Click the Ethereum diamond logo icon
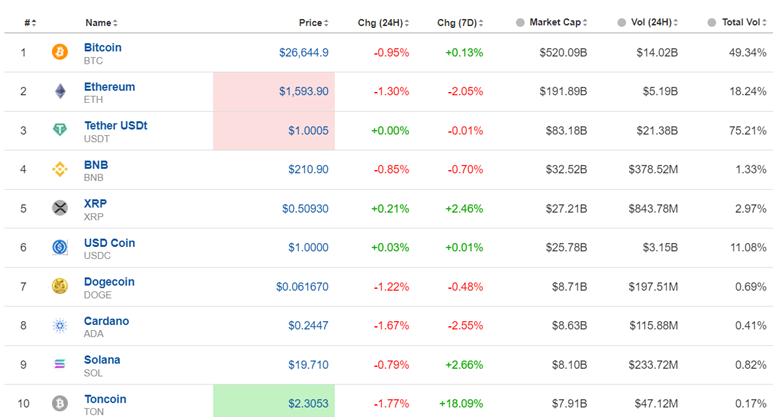 click(x=60, y=91)
